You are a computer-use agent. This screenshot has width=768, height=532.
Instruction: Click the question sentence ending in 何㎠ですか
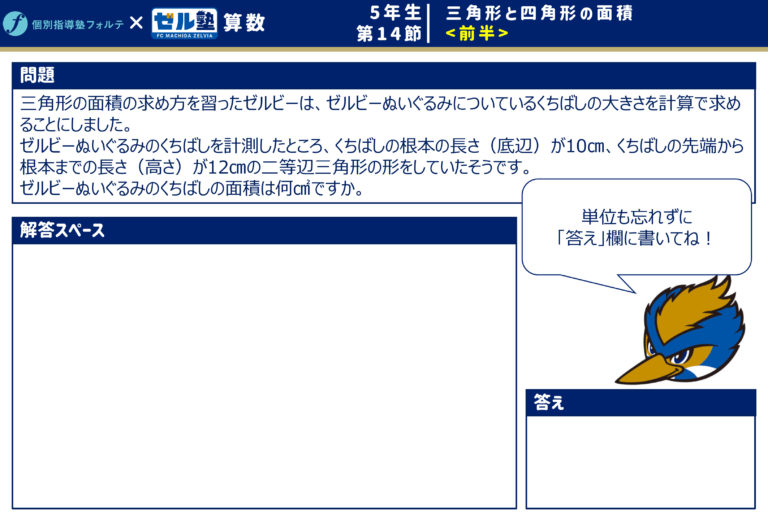192,189
